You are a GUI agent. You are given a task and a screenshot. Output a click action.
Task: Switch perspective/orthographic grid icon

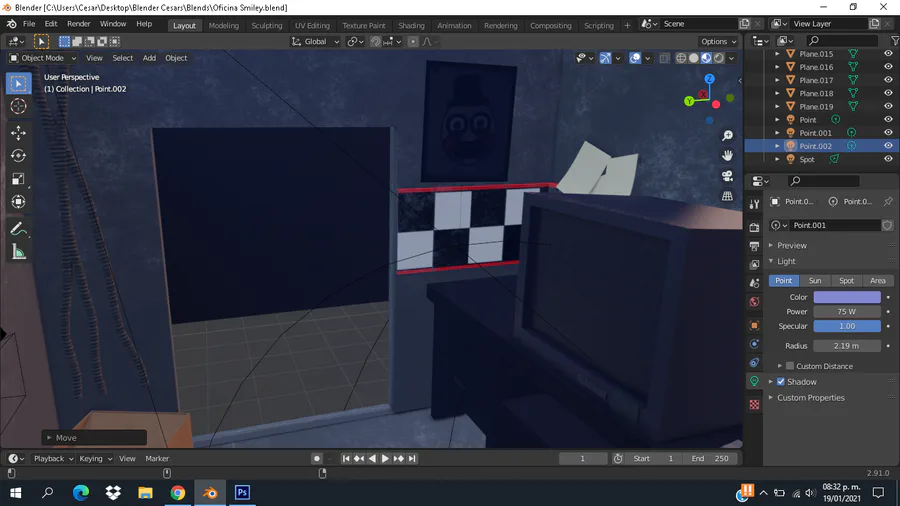pyautogui.click(x=727, y=196)
